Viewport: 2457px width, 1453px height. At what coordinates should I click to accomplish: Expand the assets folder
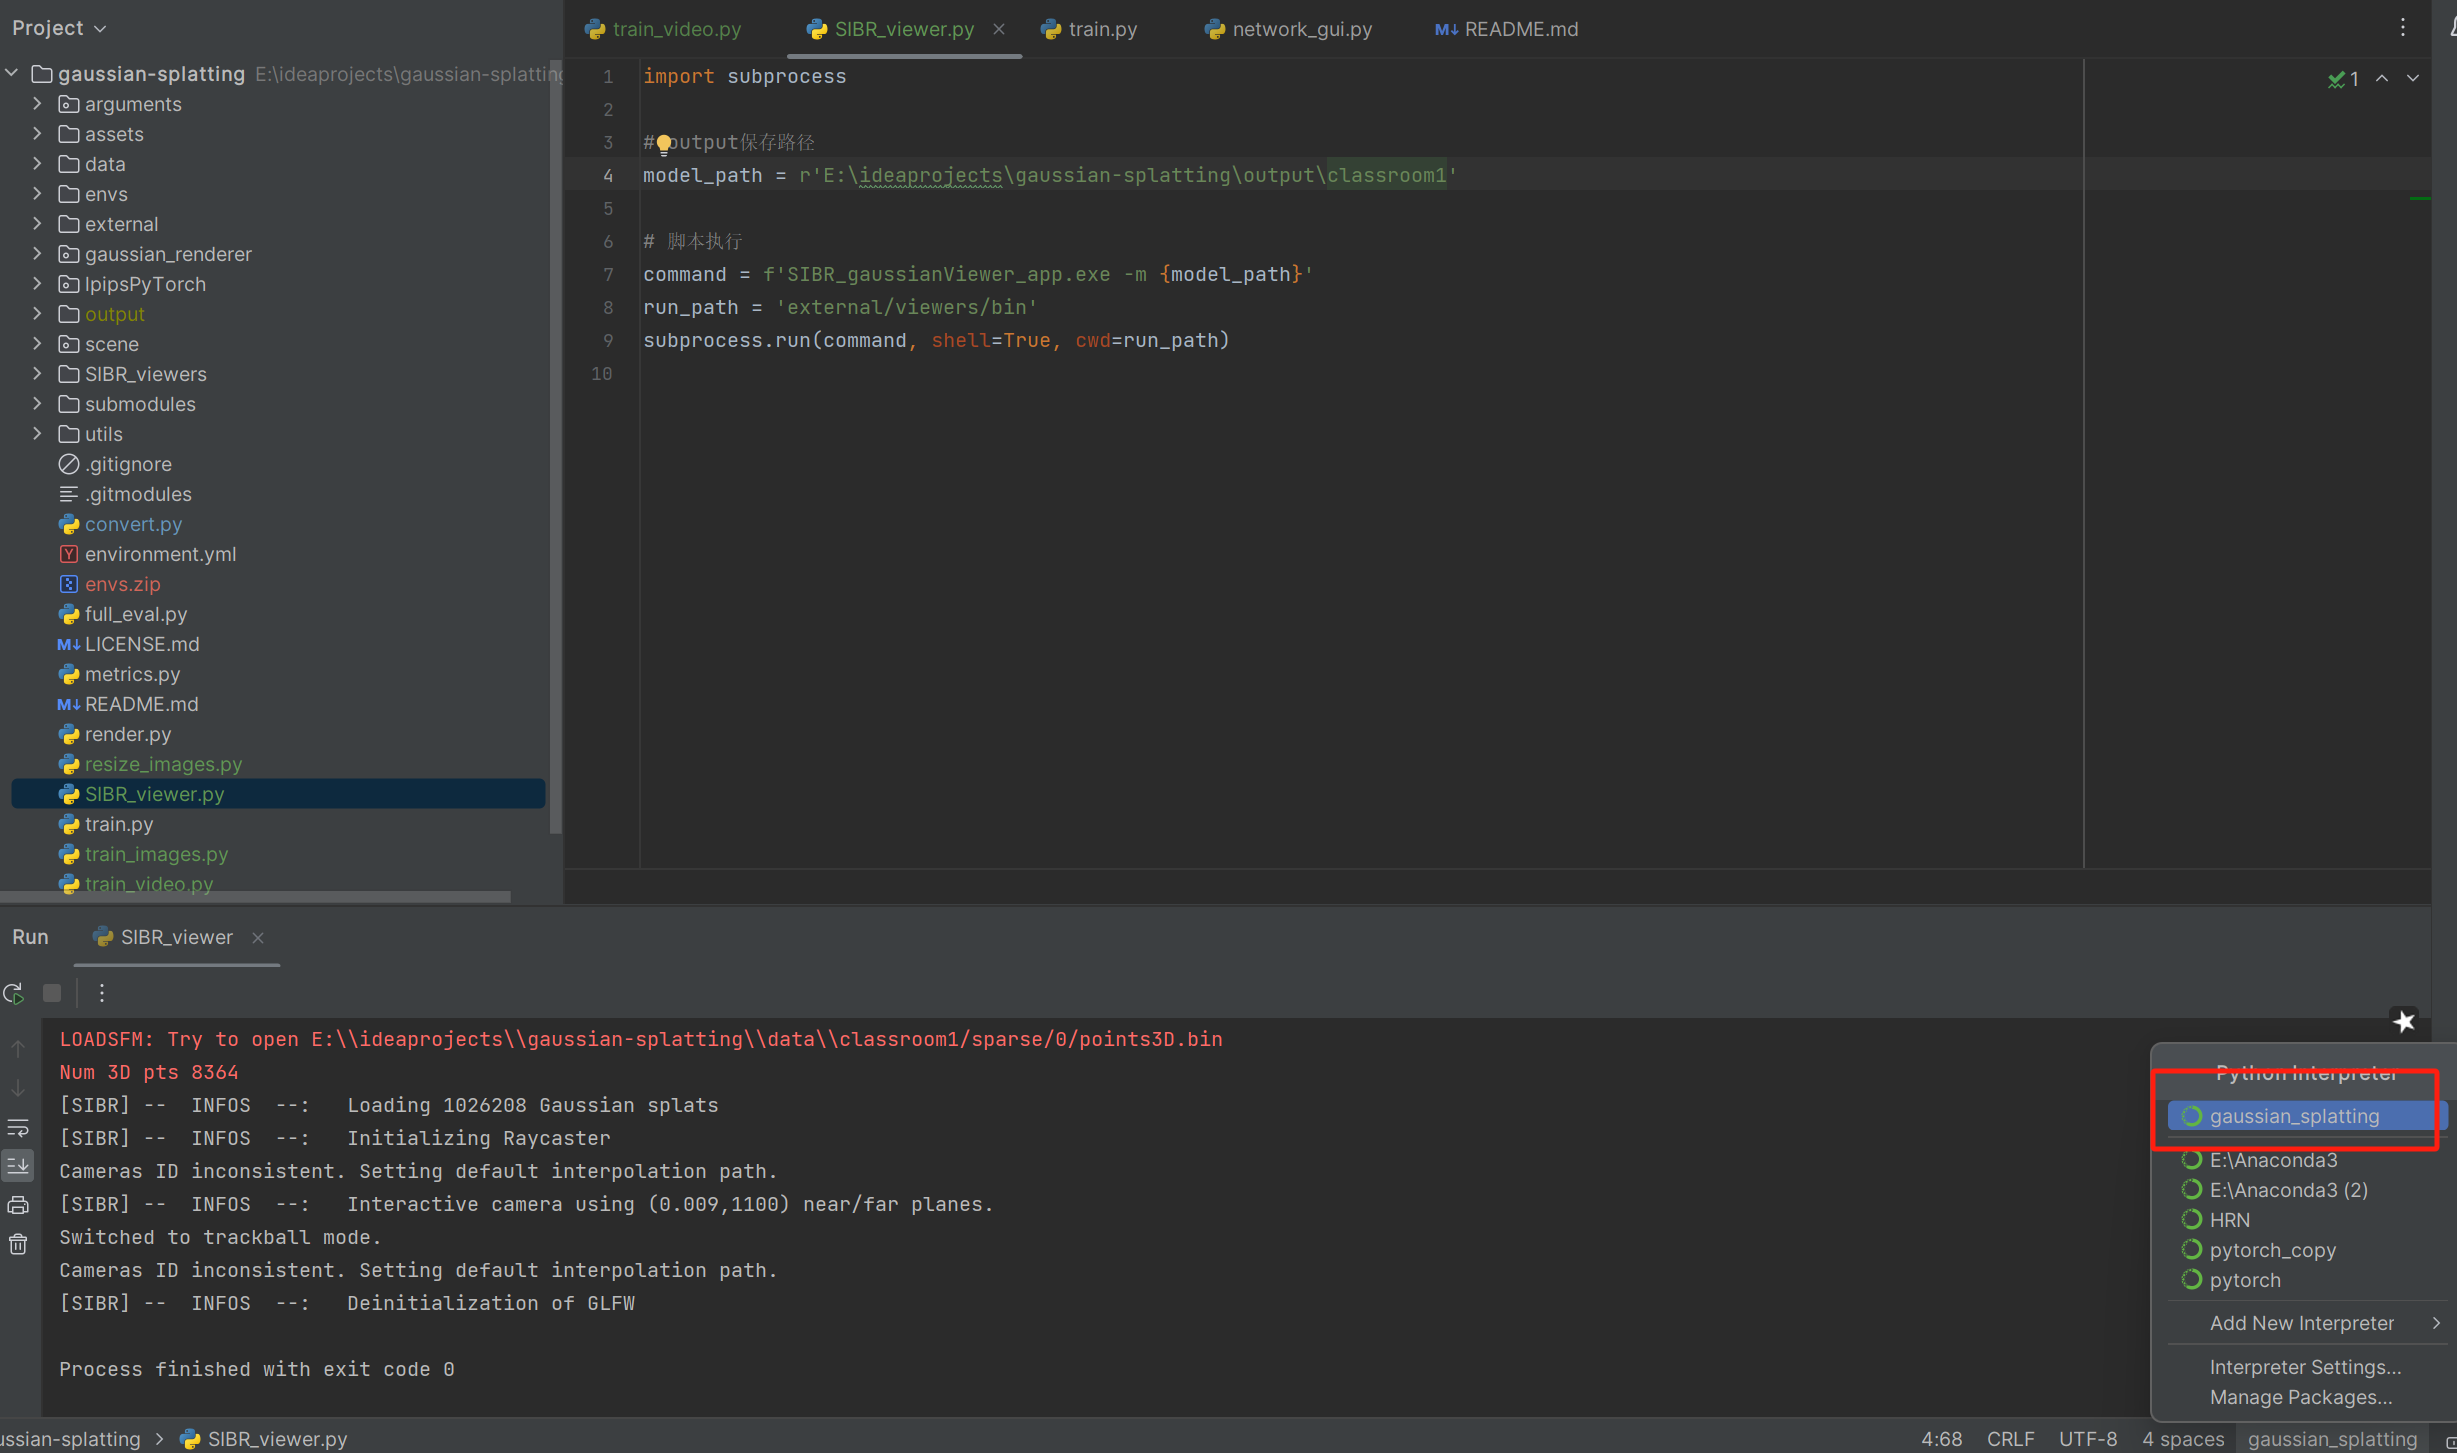coord(37,134)
